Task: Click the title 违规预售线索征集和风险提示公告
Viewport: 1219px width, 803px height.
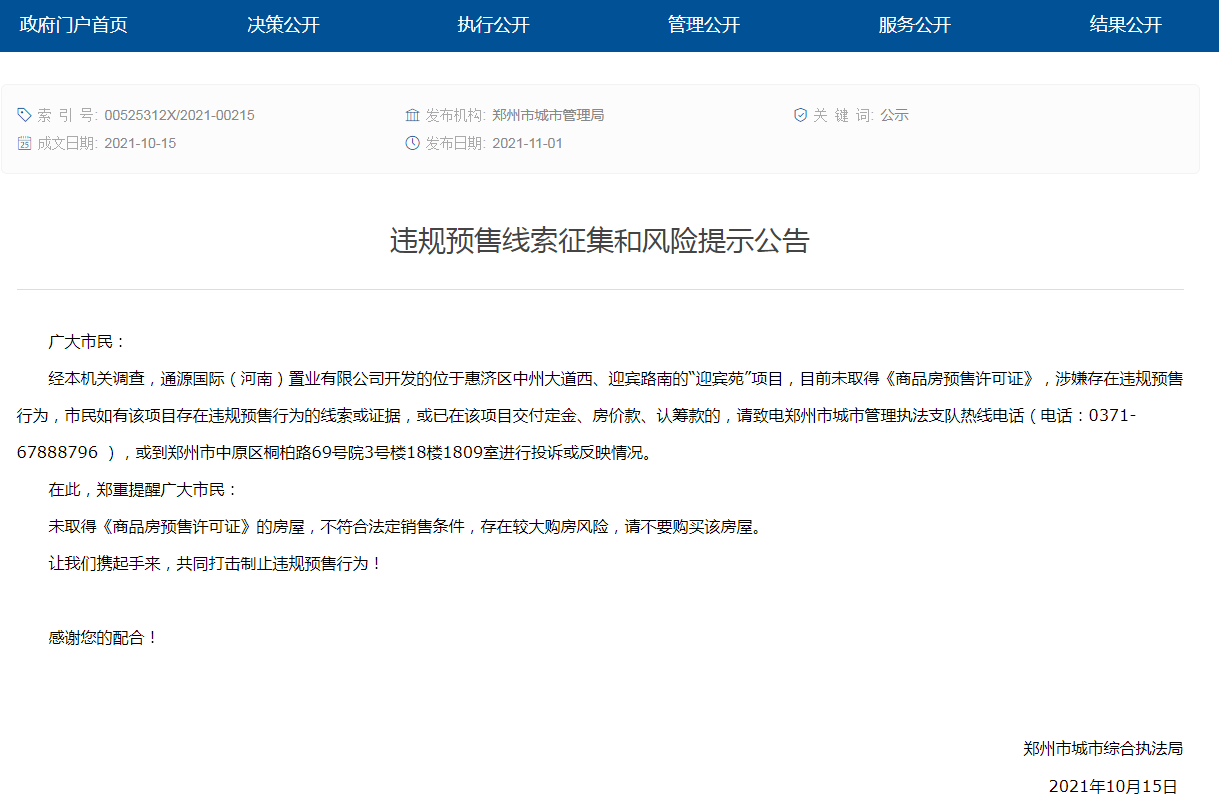Action: (x=599, y=241)
